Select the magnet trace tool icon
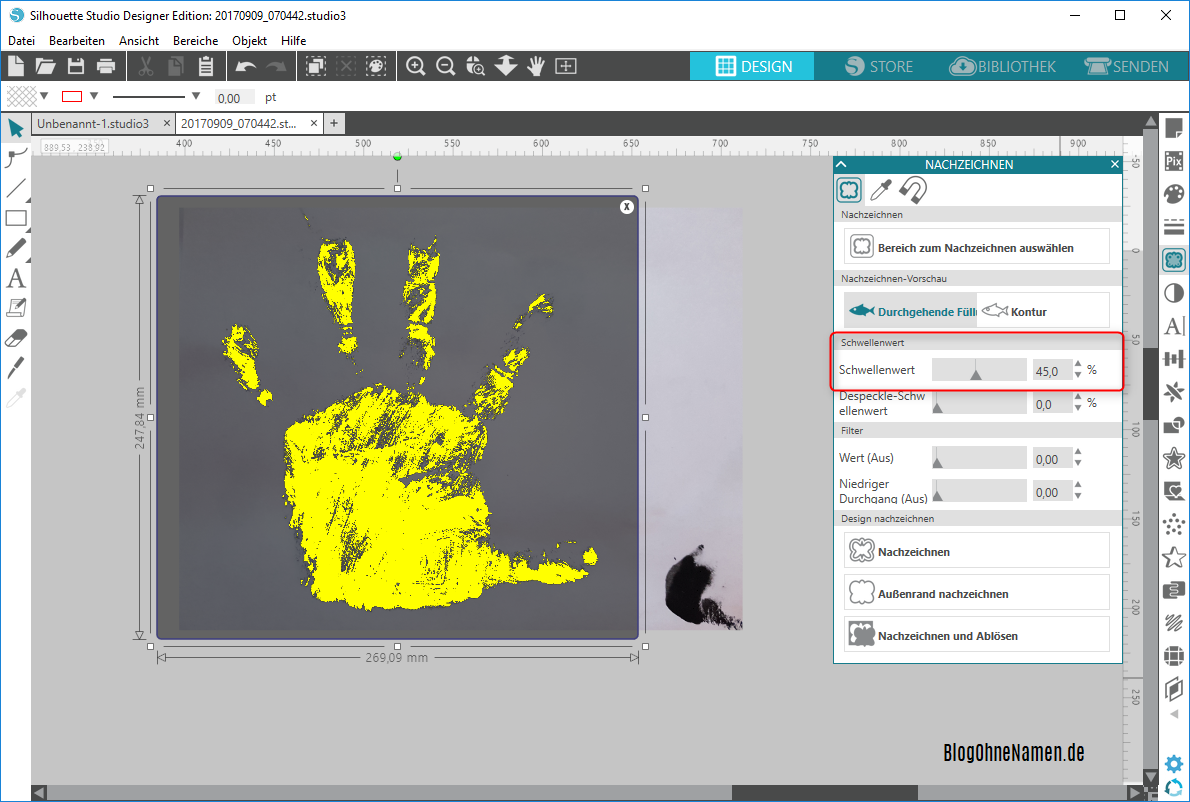Image resolution: width=1190 pixels, height=802 pixels. click(912, 189)
